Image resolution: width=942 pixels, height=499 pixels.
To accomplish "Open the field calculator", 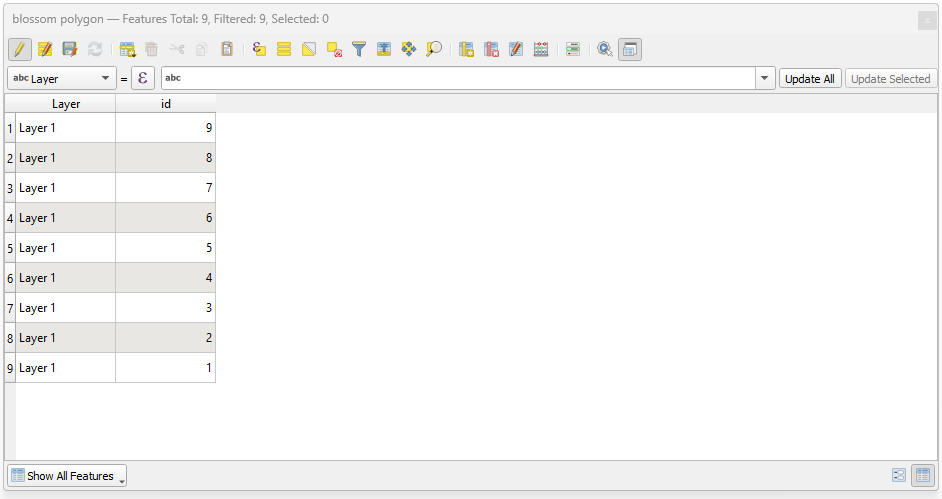I will click(541, 49).
